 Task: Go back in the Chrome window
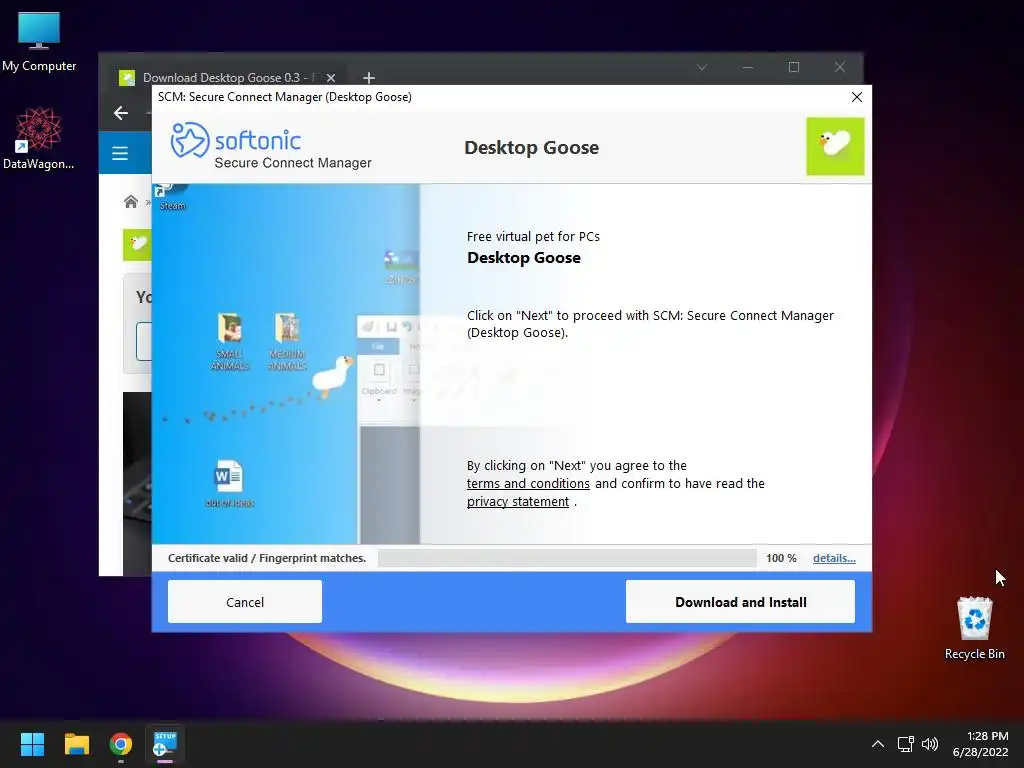click(x=121, y=113)
